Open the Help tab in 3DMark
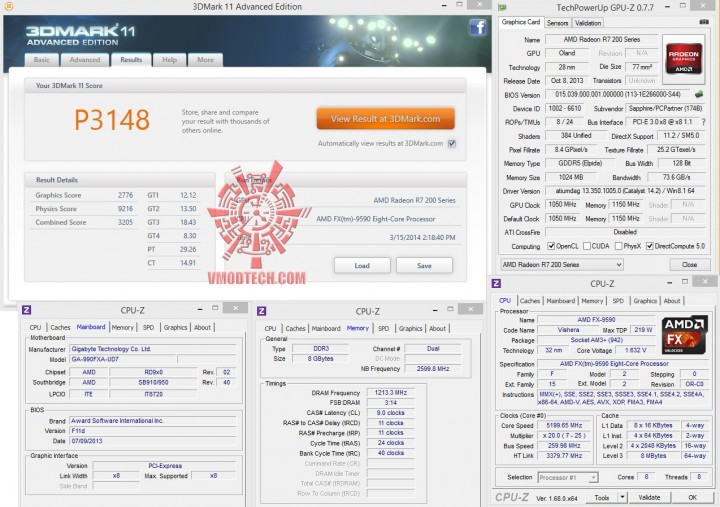The image size is (720, 507). (x=169, y=60)
